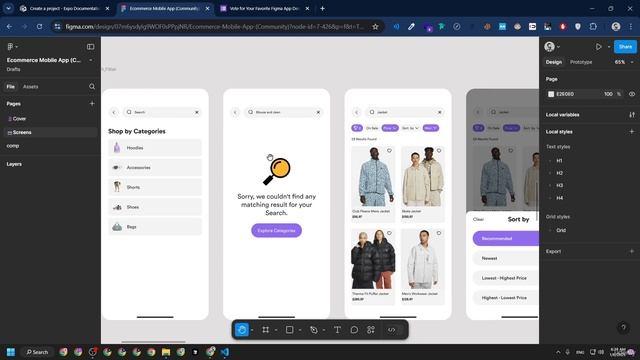
Task: Bookmark this page with star icon
Action: pos(375,27)
